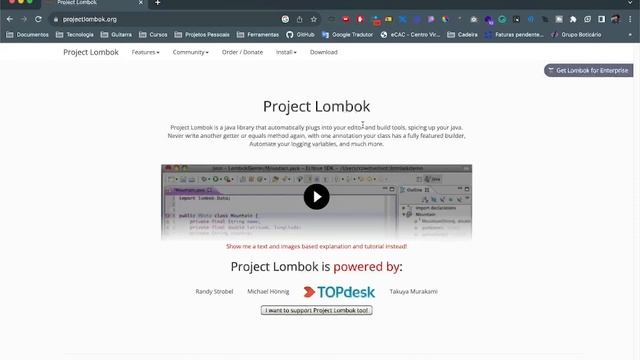Bookmark this page with the star icon
Image resolution: width=640 pixels, height=360 pixels.
click(313, 19)
